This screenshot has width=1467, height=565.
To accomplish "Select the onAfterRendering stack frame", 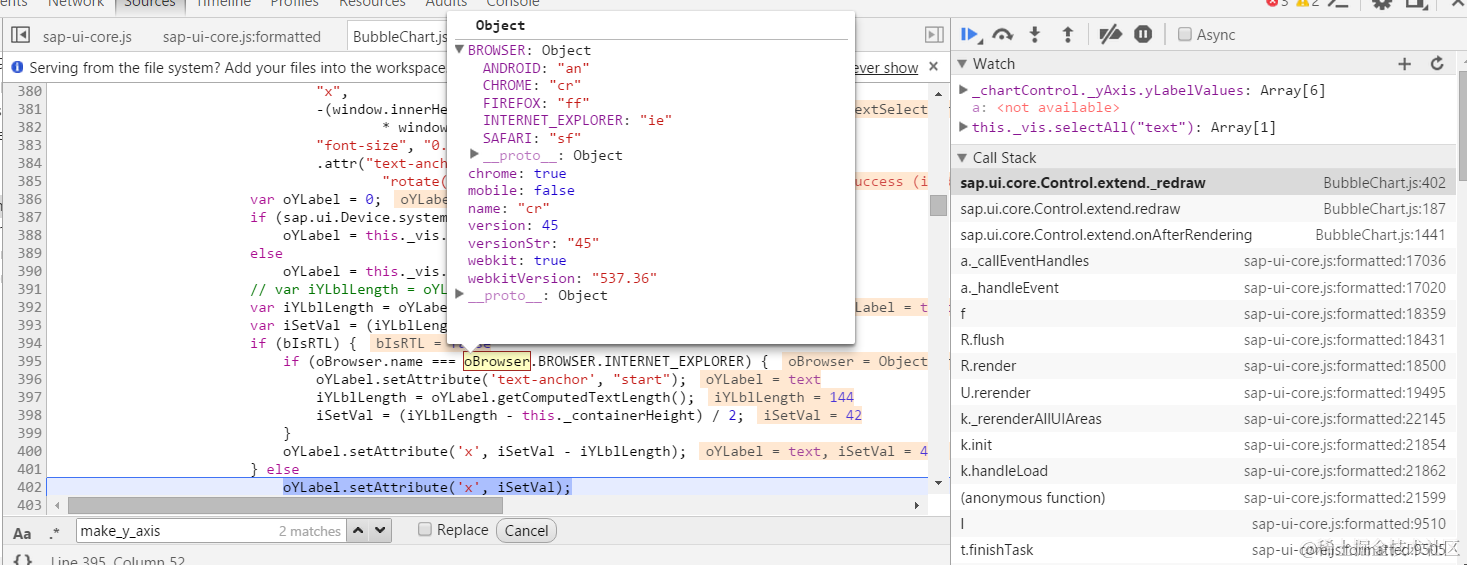I will pyautogui.click(x=1203, y=235).
